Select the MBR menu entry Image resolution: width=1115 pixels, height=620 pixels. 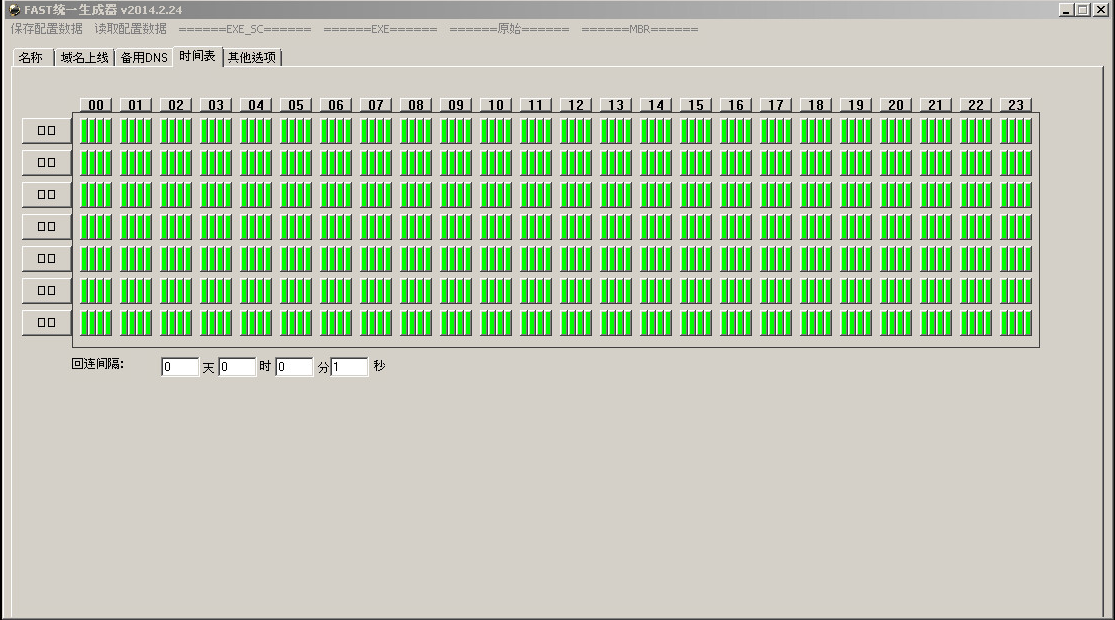(639, 29)
